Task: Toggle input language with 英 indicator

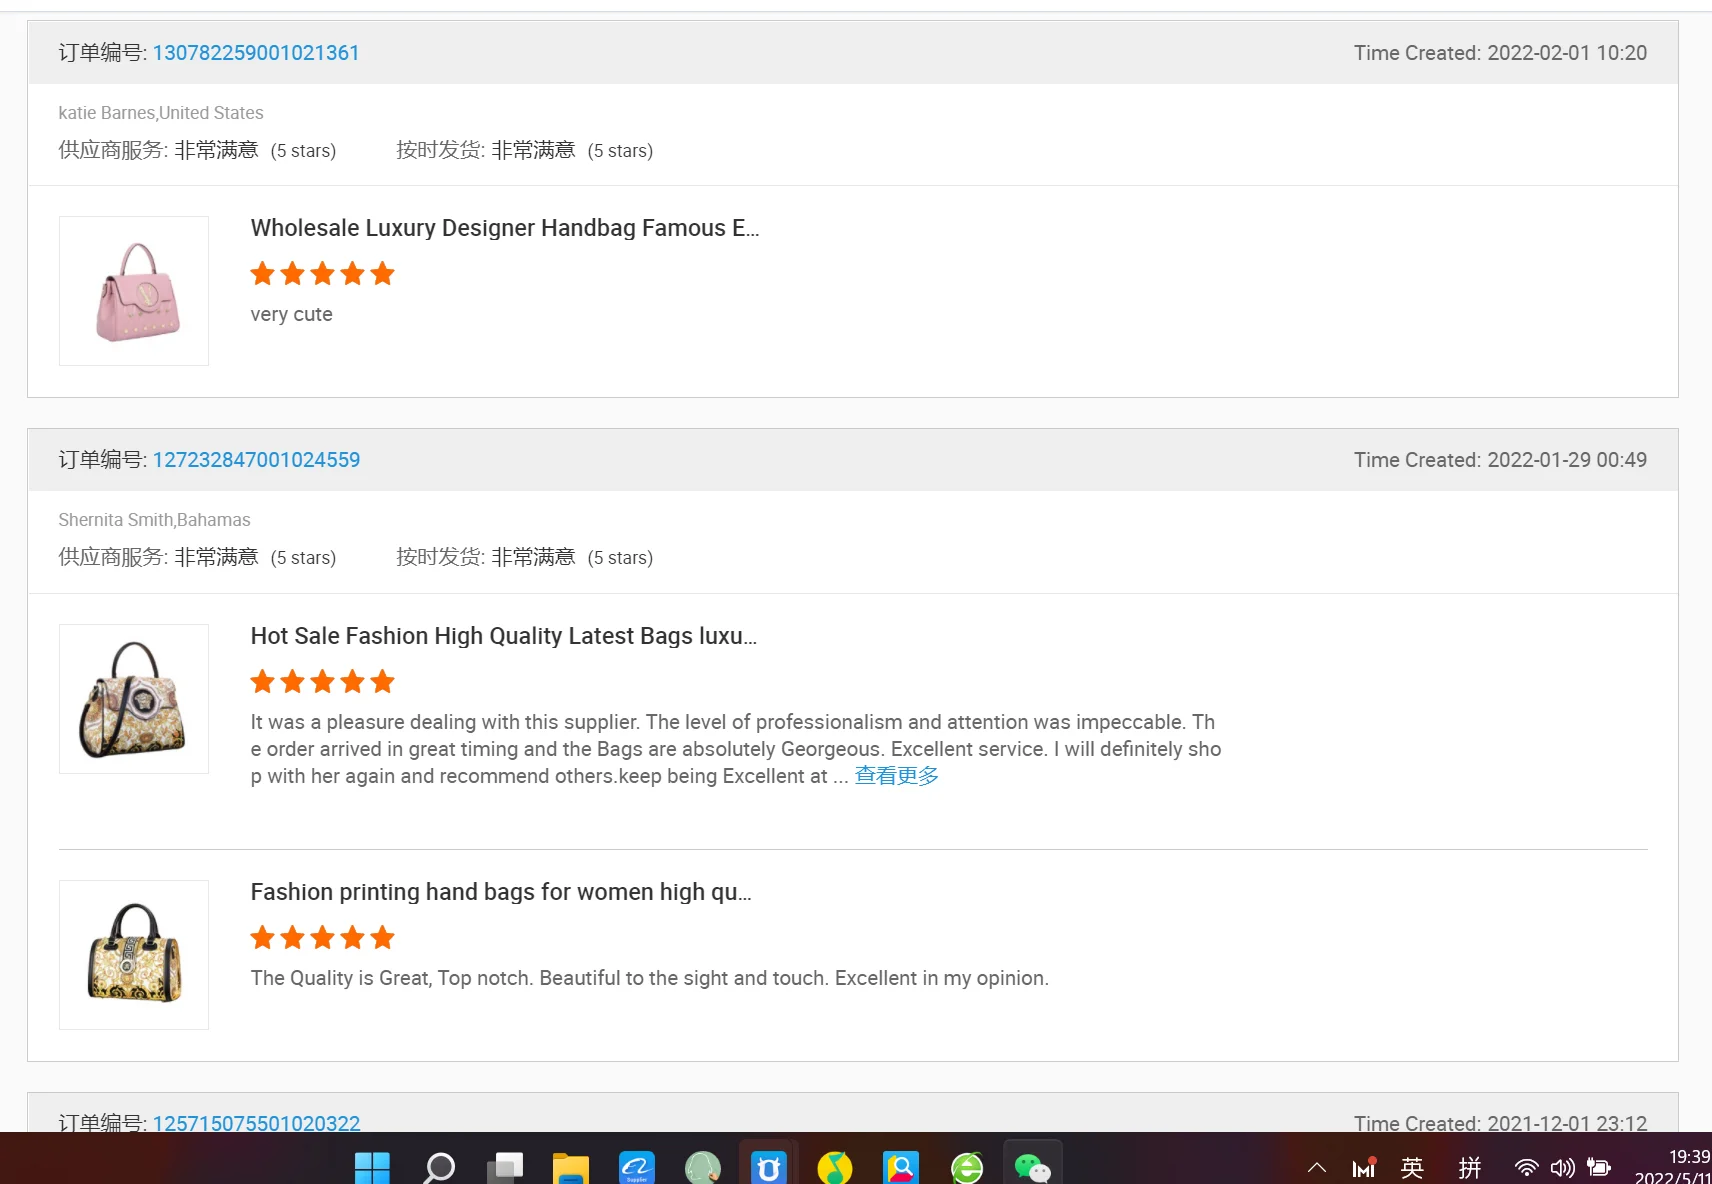Action: click(1412, 1167)
